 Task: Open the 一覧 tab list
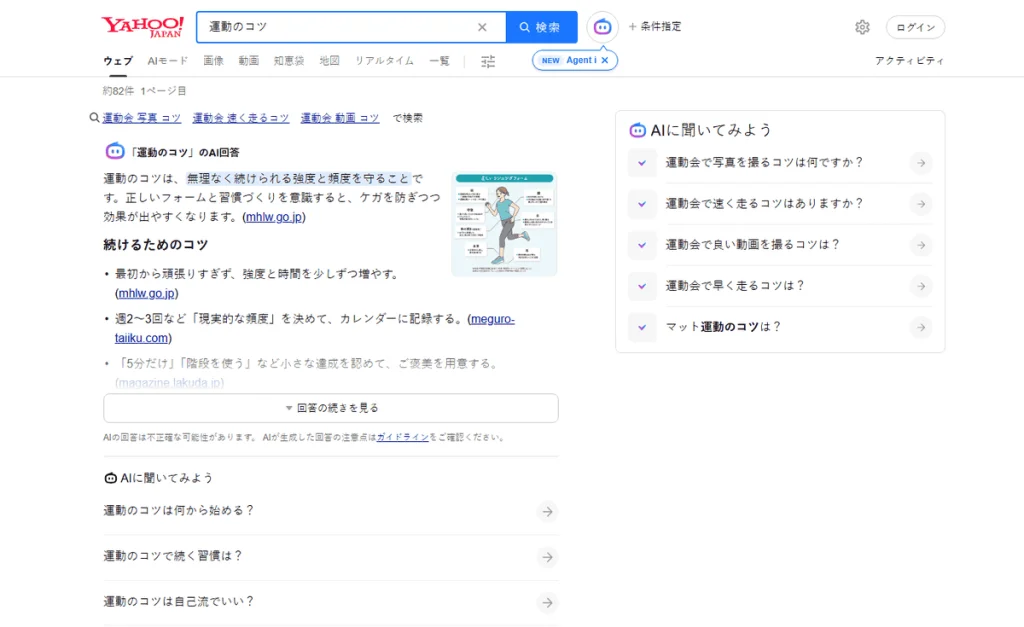point(439,61)
